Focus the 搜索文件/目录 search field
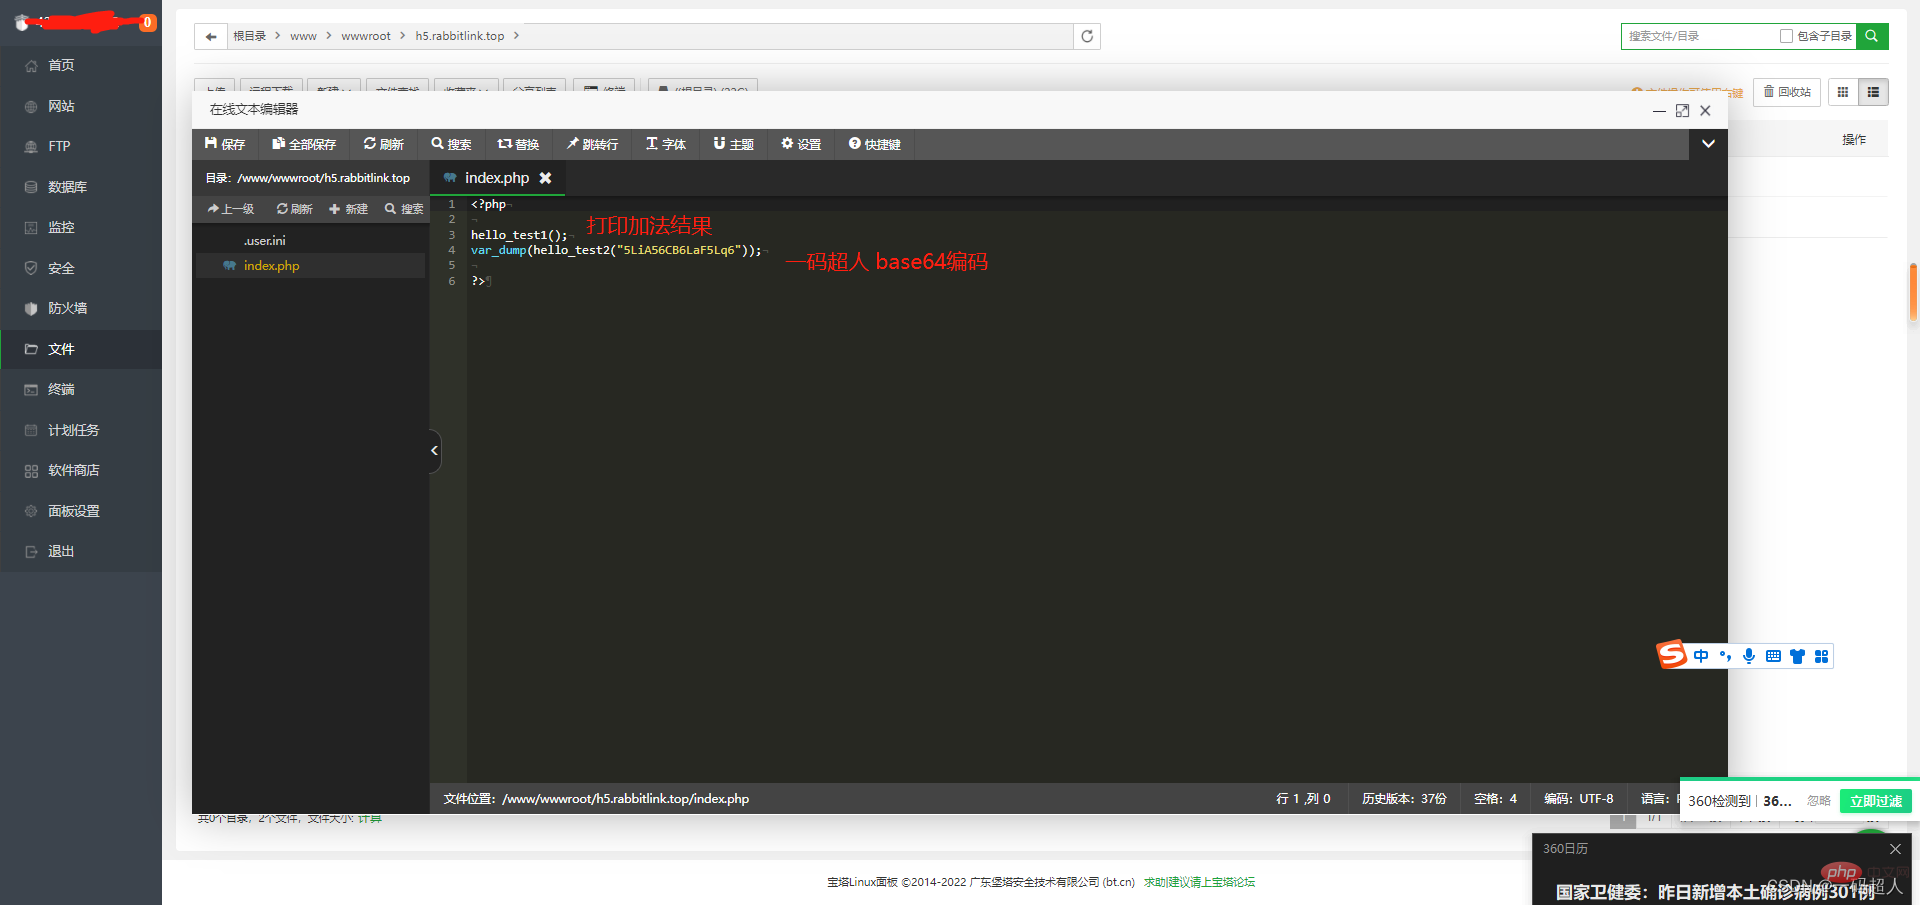The height and width of the screenshot is (905, 1920). [1698, 36]
